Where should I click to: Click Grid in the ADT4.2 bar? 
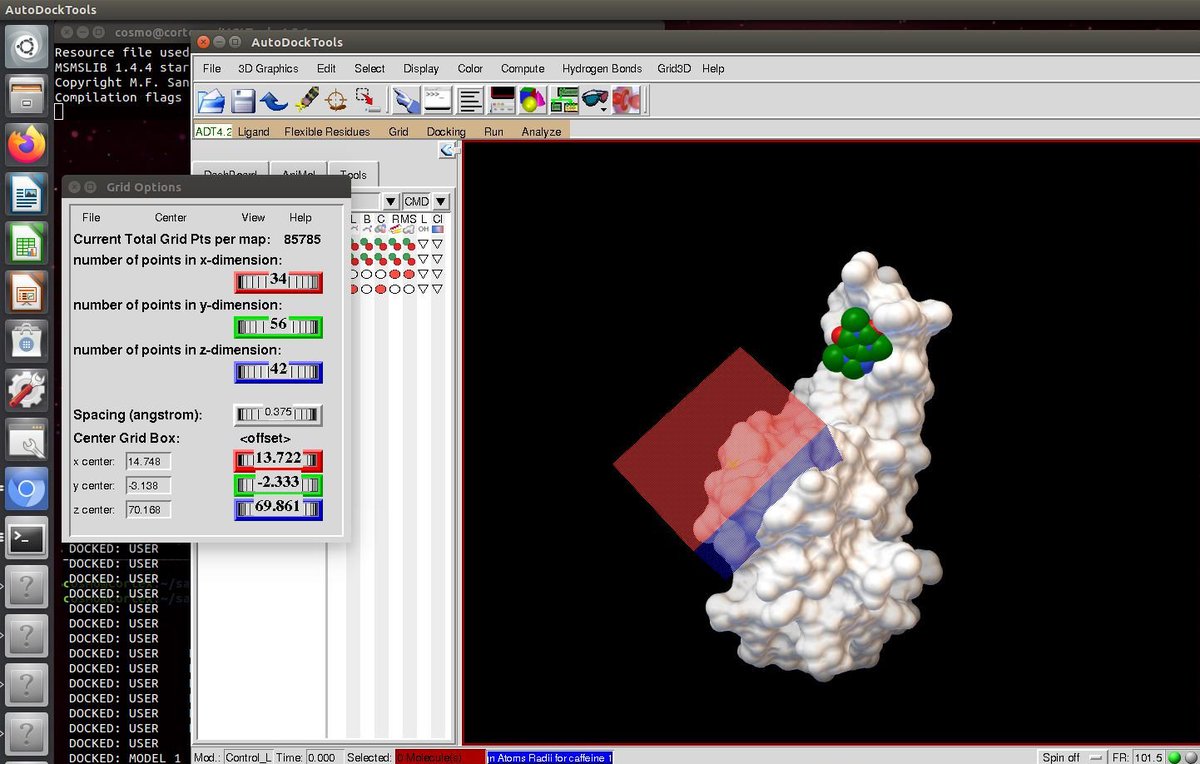[398, 131]
